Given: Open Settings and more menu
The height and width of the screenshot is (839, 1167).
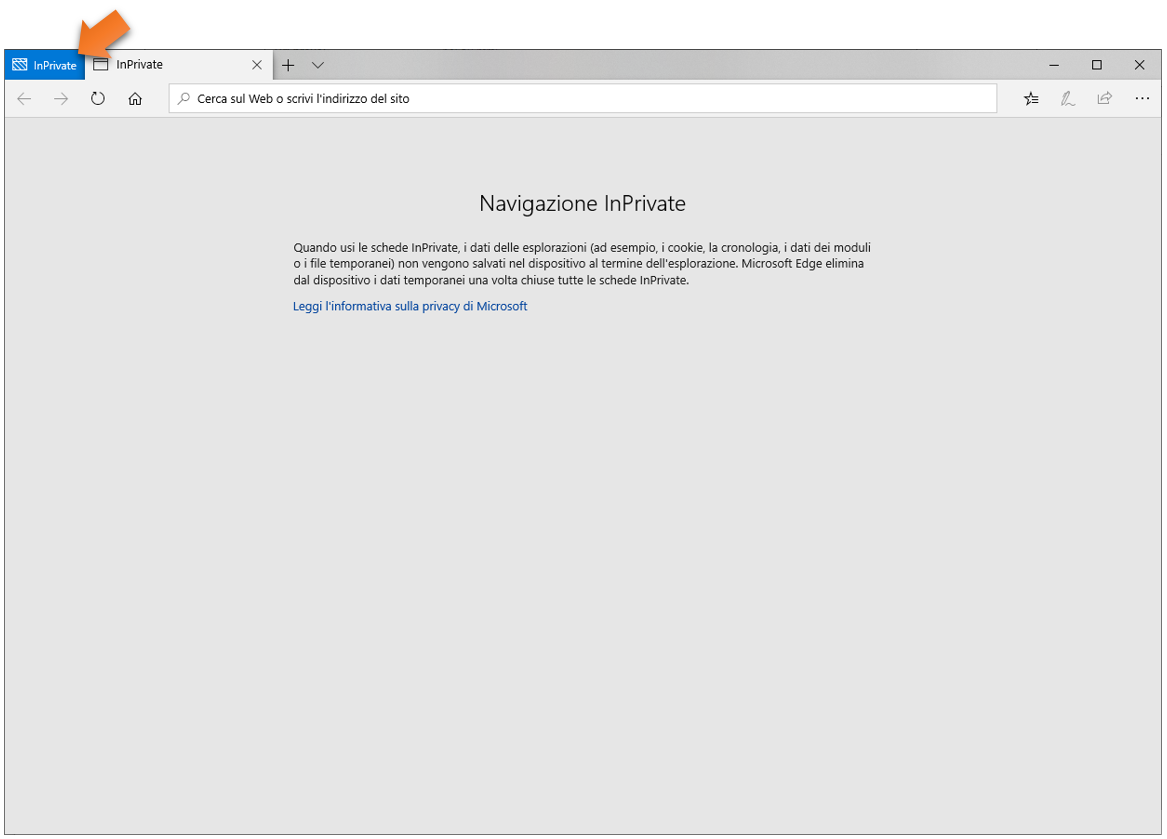Looking at the screenshot, I should coord(1142,99).
